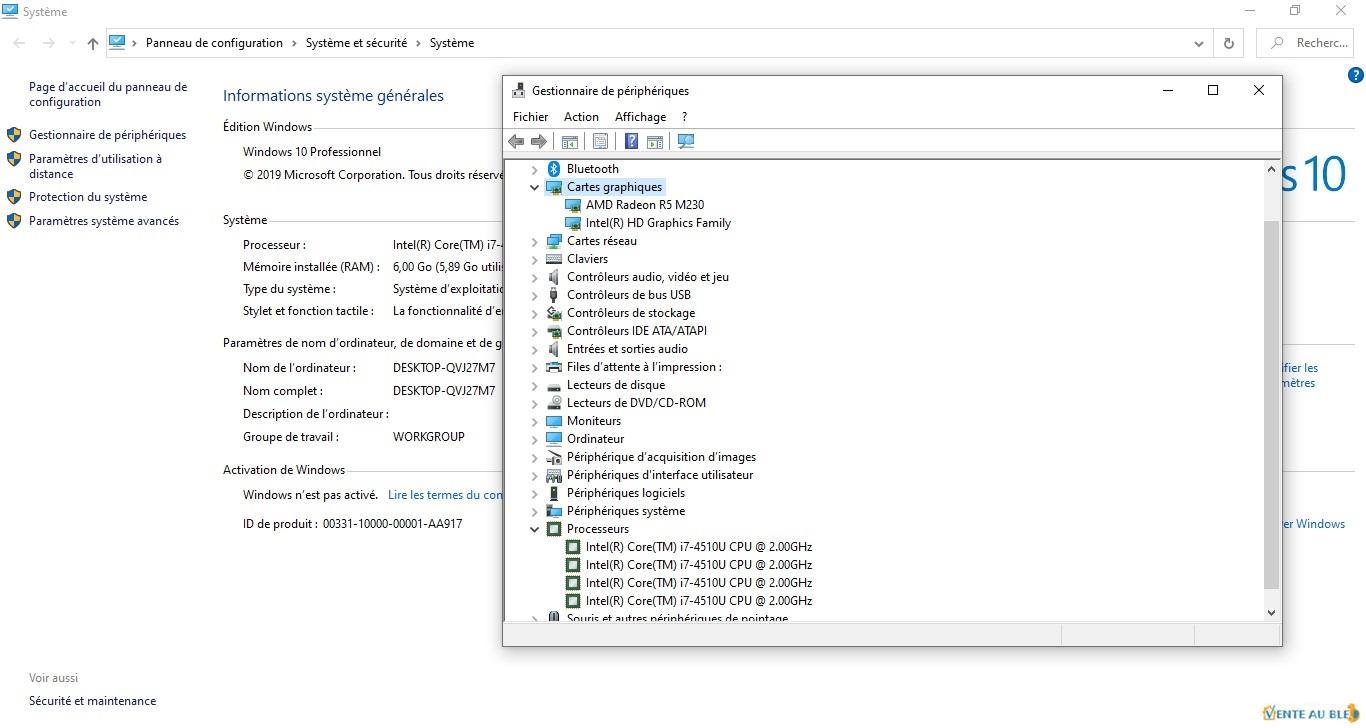Expand the Claviers node

(x=534, y=259)
